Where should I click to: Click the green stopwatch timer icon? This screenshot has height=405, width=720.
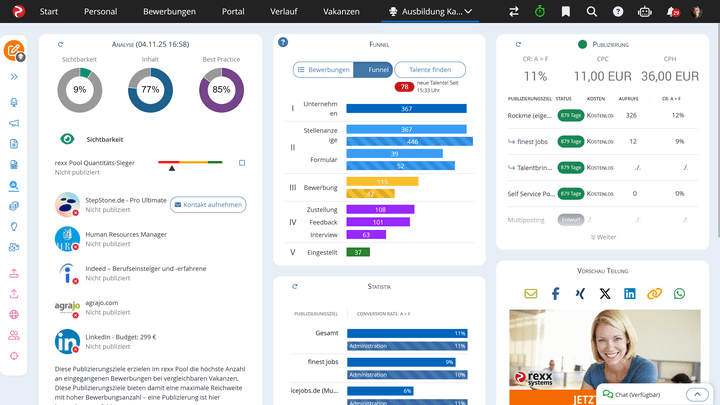[x=540, y=12]
